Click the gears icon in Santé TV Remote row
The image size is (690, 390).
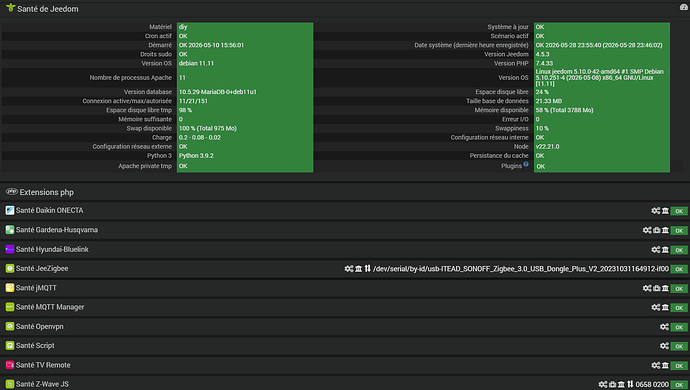(x=656, y=365)
